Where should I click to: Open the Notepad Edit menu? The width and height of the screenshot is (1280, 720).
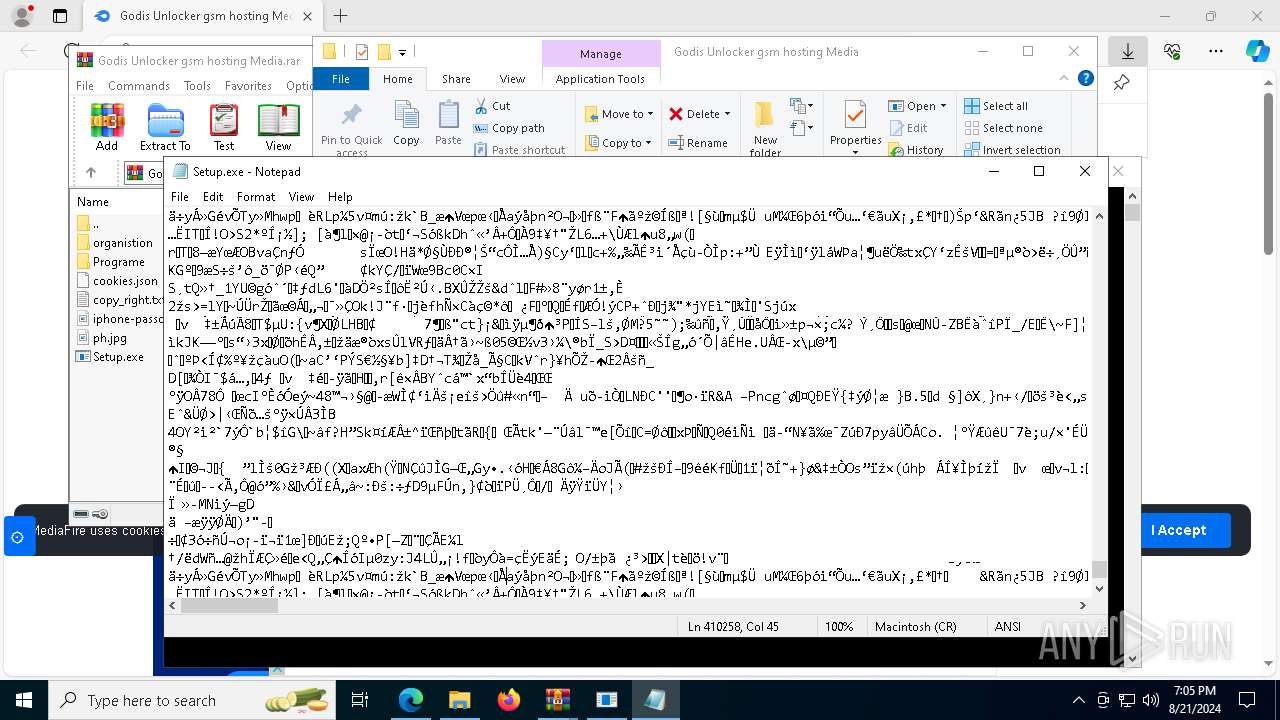click(x=213, y=197)
